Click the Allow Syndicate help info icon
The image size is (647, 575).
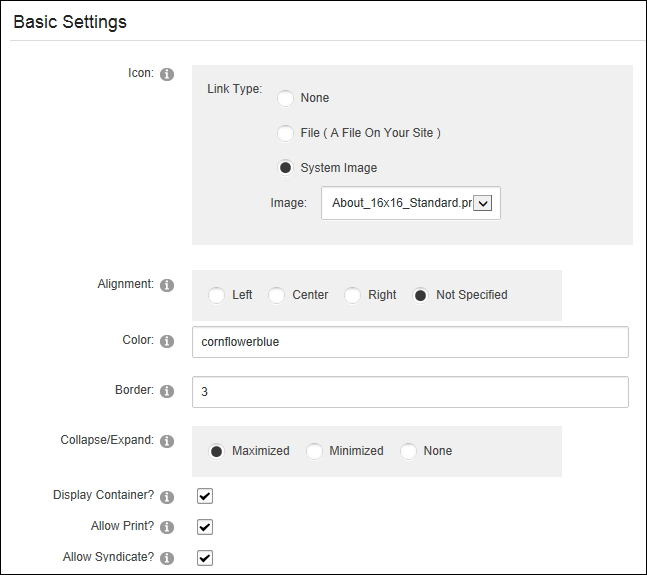pos(167,558)
